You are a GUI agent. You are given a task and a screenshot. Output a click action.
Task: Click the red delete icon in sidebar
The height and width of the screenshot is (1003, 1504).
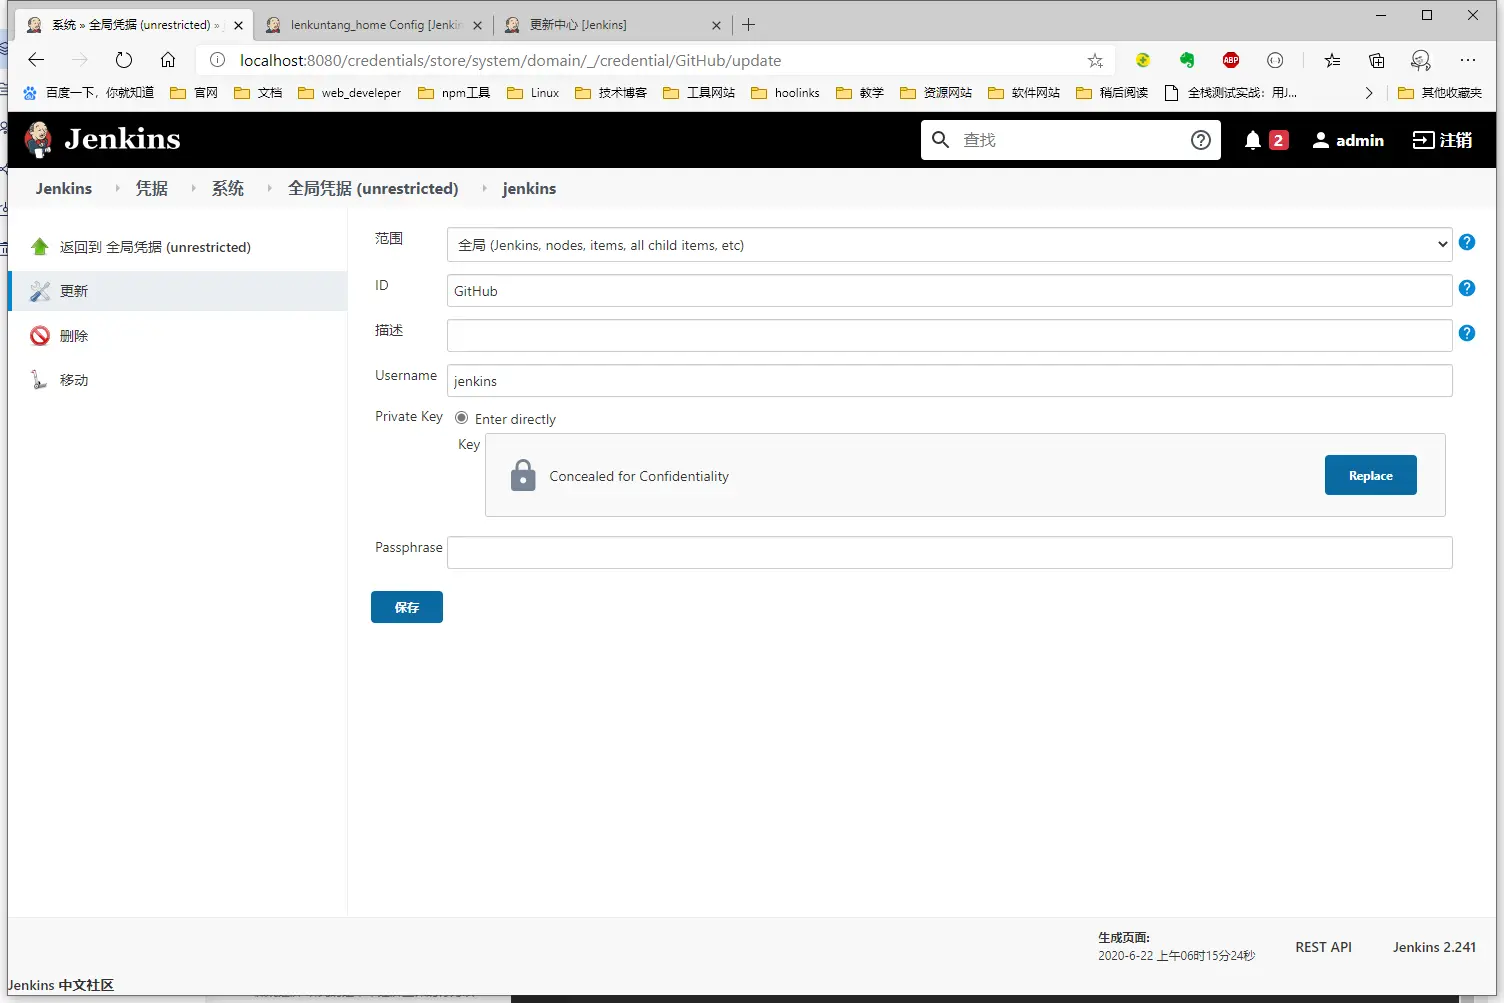point(40,336)
